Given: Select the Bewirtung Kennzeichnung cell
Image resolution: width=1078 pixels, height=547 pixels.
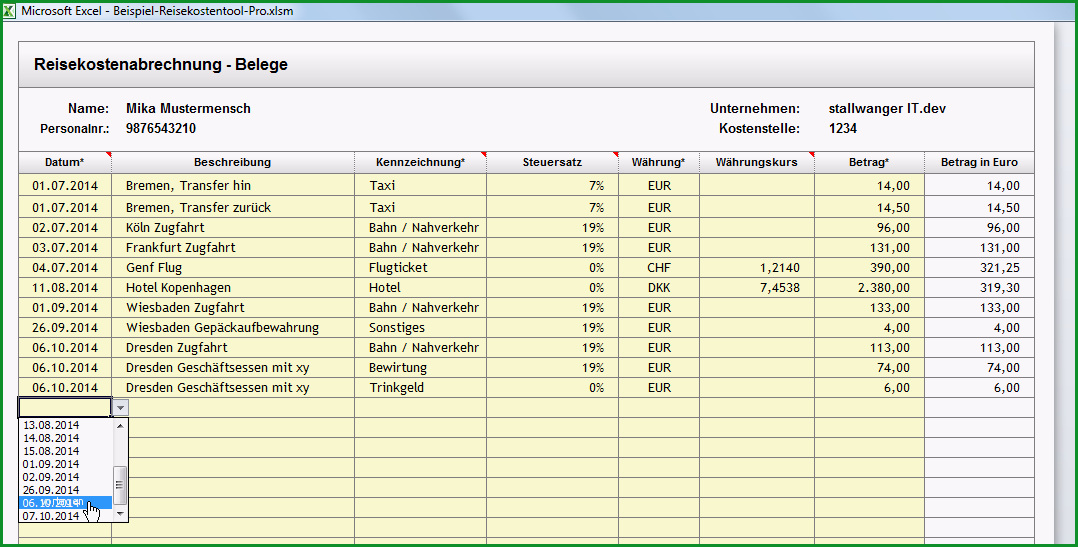Looking at the screenshot, I should click(x=420, y=367).
